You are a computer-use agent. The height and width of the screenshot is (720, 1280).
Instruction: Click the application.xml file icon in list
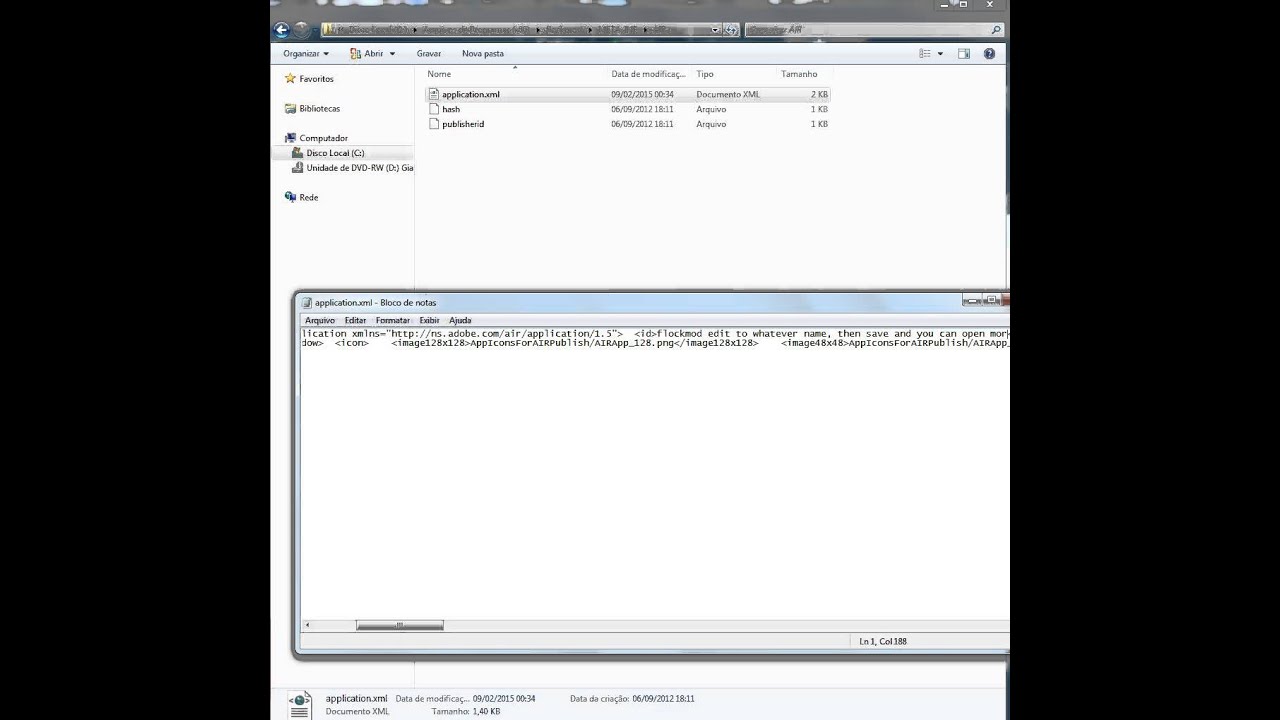[x=434, y=94]
